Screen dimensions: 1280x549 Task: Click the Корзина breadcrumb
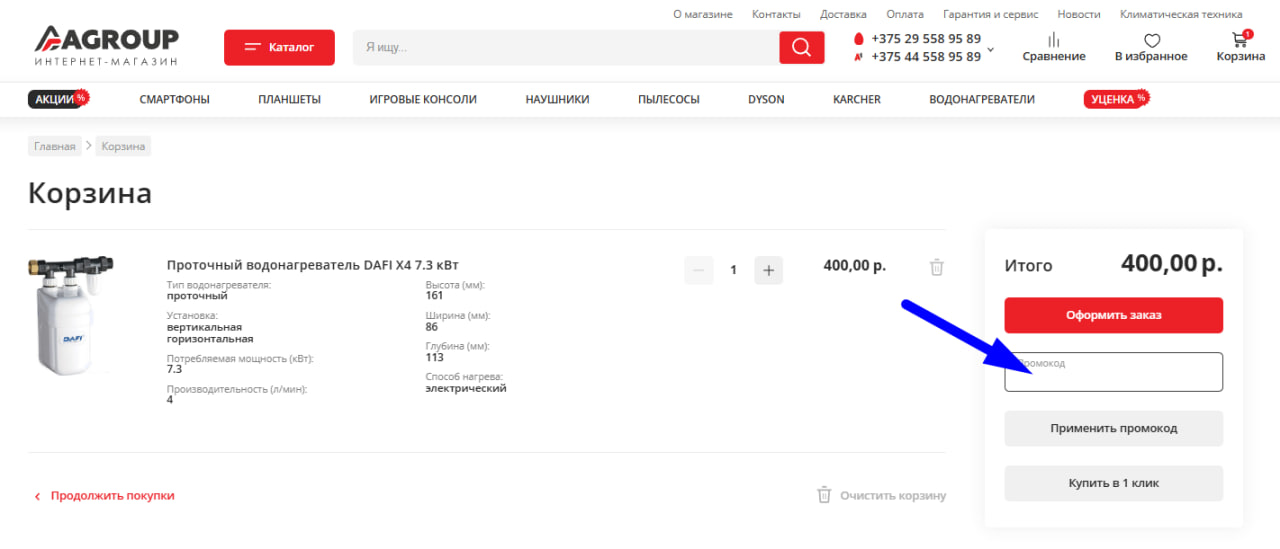(123, 146)
